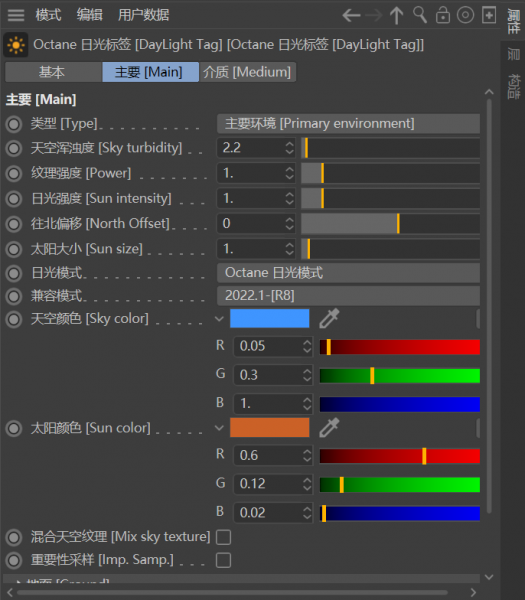Go forward with the right arrow icon
Screen dimensions: 525x600
pos(374,16)
